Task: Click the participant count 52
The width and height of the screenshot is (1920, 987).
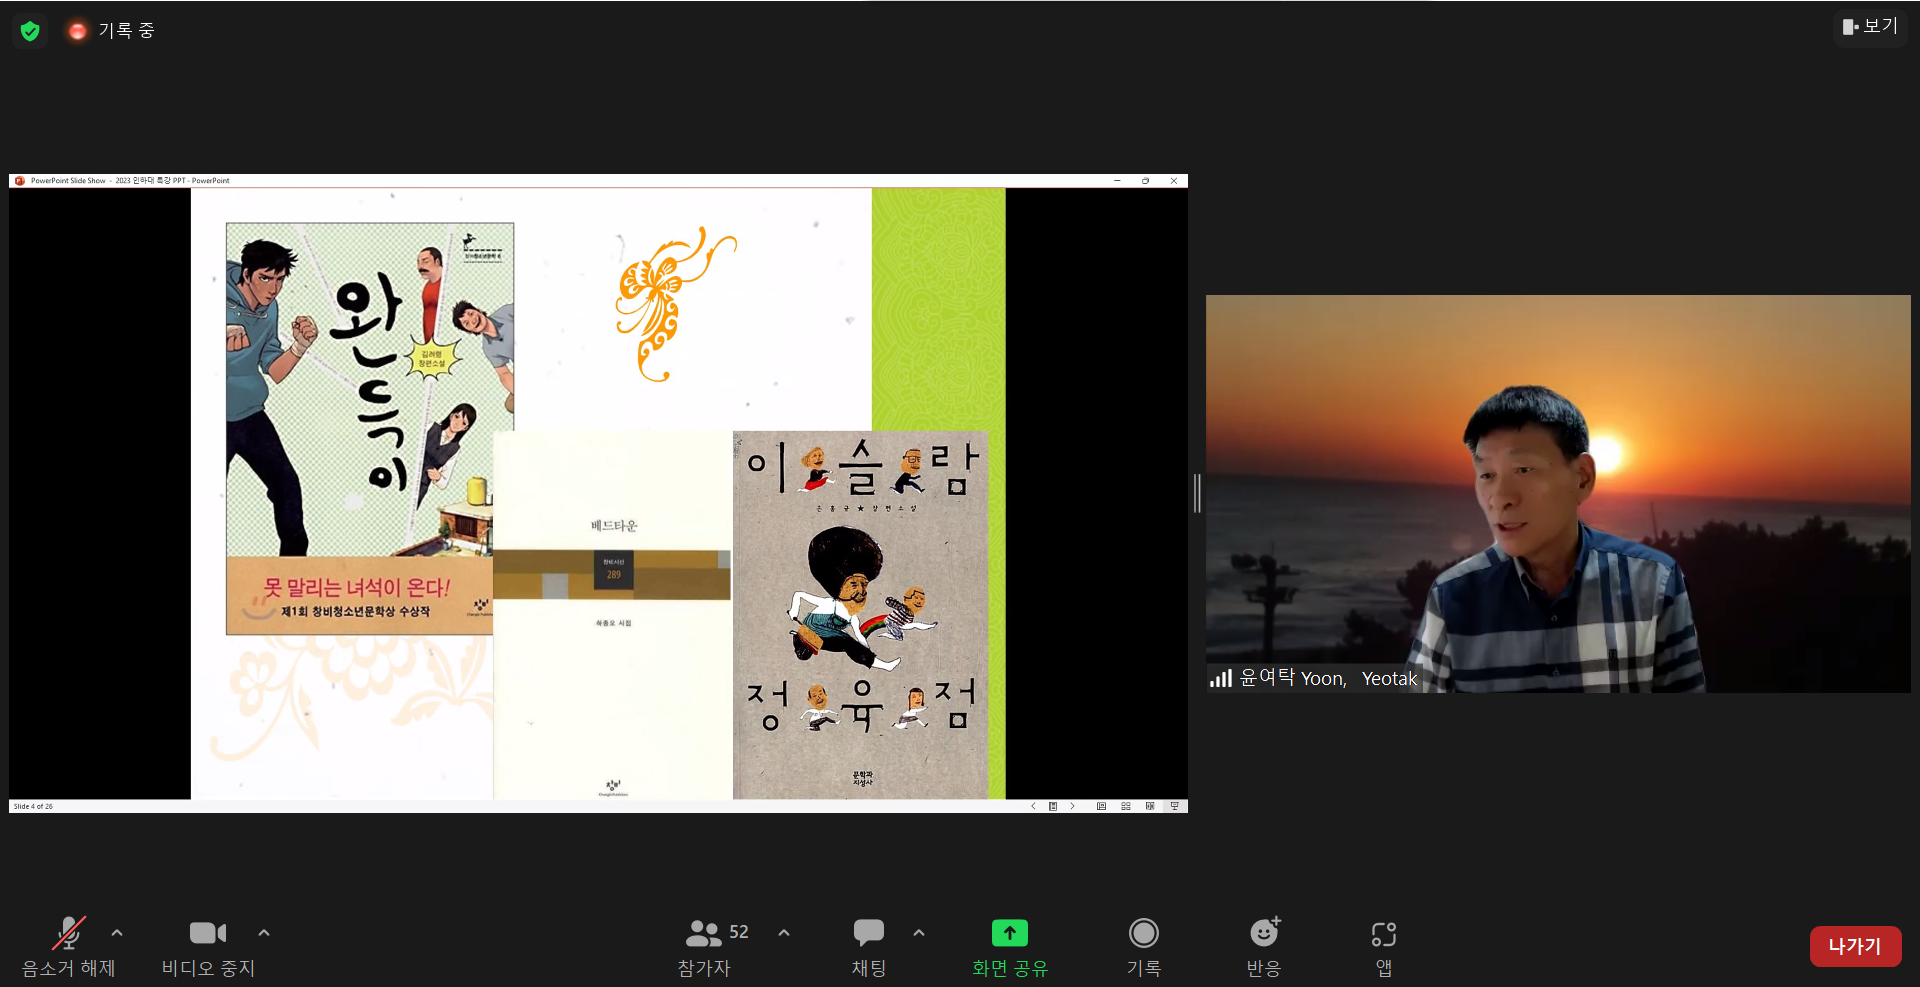Action: [739, 932]
